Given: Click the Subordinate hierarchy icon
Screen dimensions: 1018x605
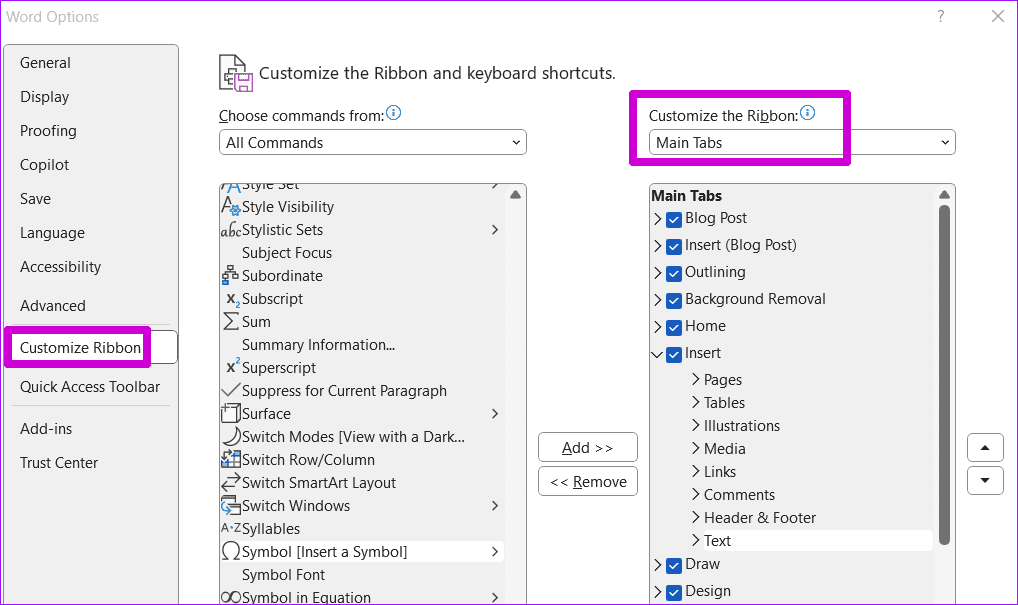Looking at the screenshot, I should pyautogui.click(x=230, y=275).
